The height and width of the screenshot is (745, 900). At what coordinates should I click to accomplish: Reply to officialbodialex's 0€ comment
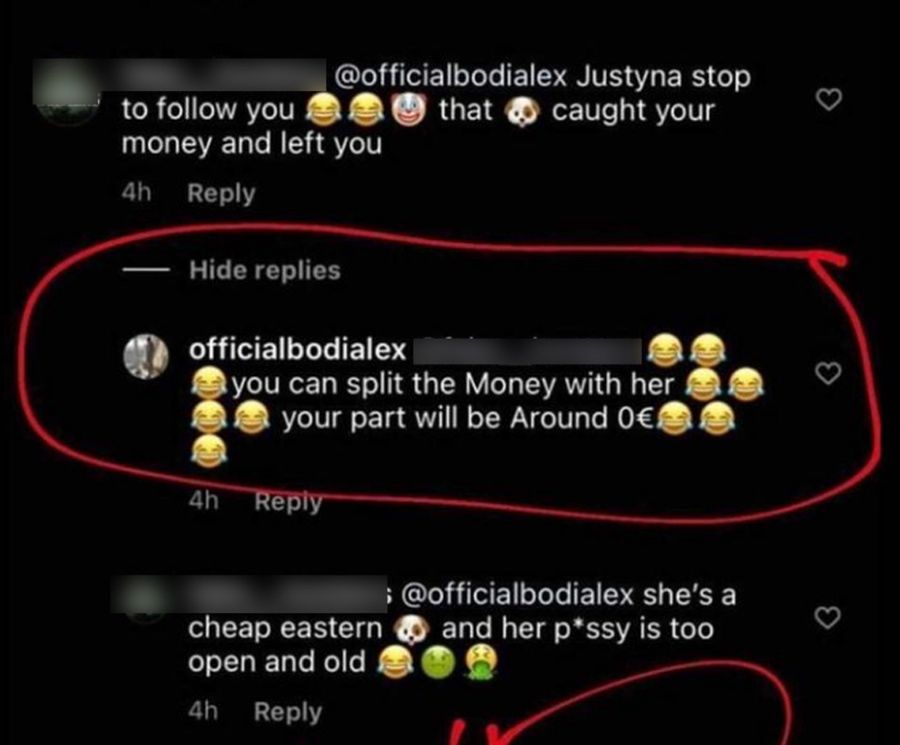288,501
